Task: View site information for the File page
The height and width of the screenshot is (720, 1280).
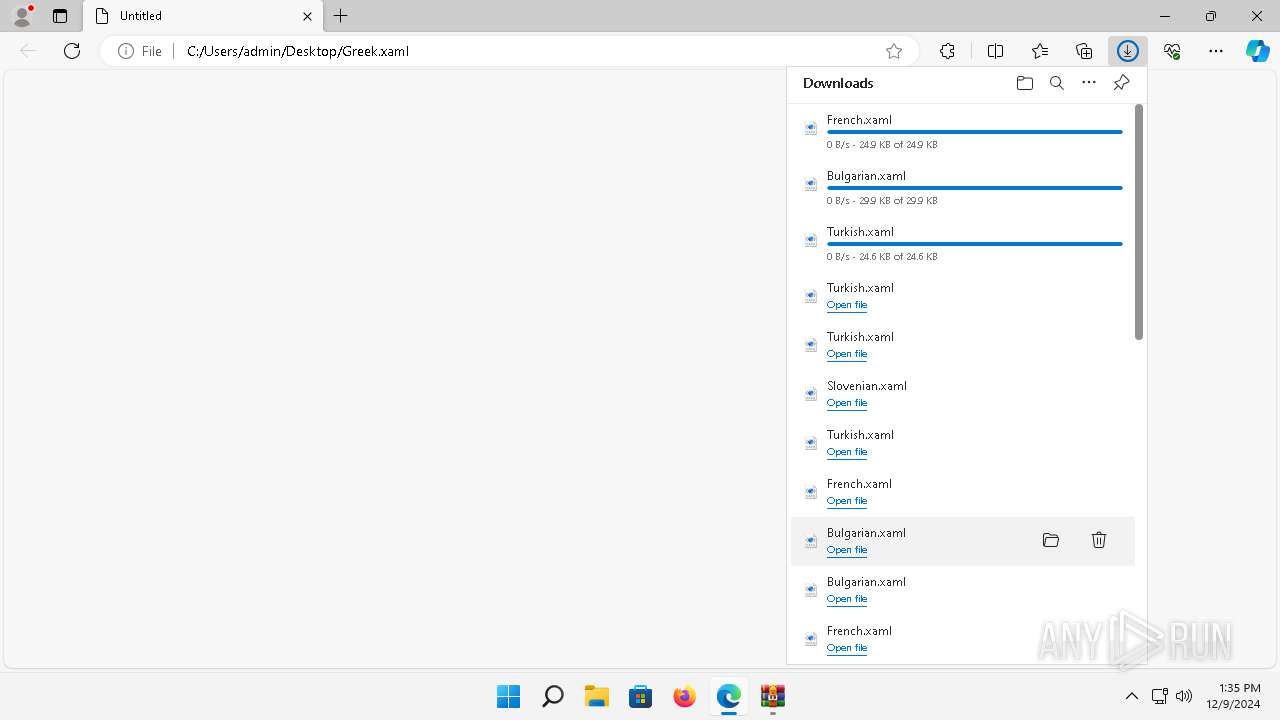Action: coord(140,51)
